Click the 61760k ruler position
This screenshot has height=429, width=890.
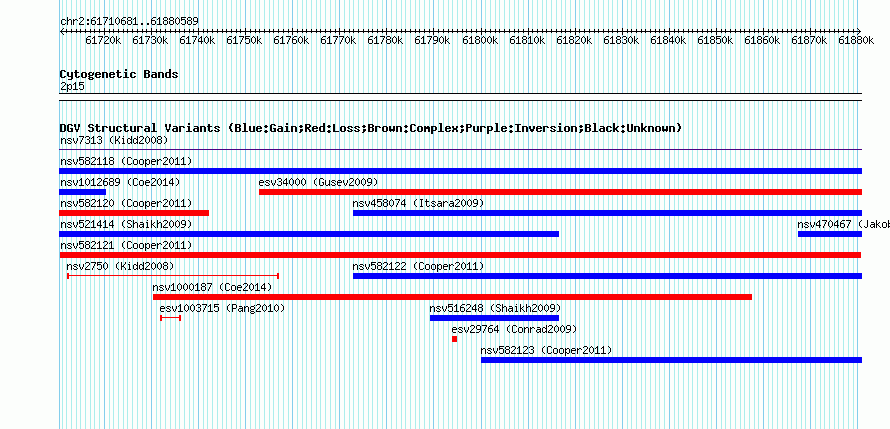point(291,40)
